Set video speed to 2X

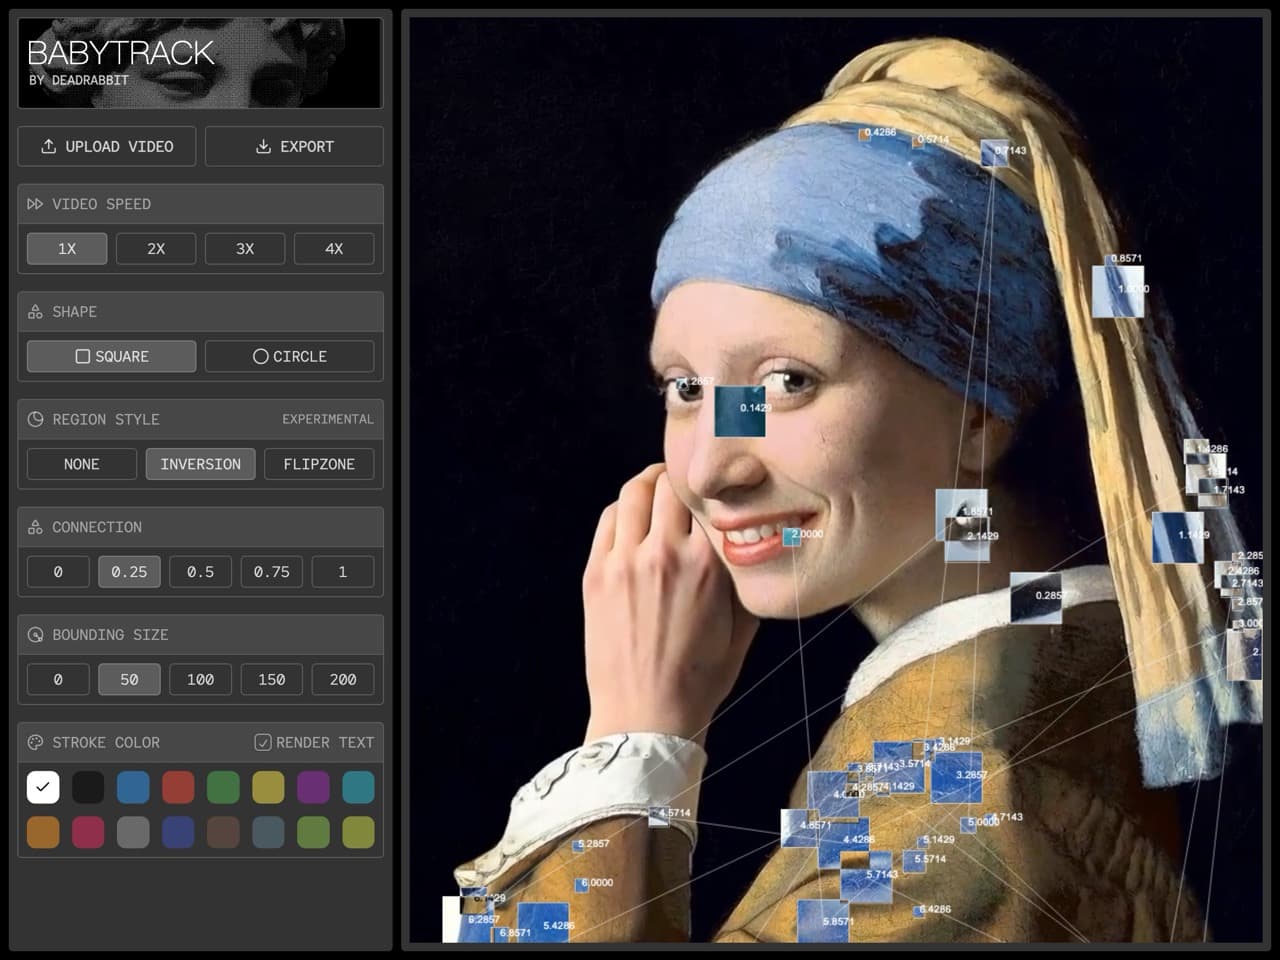pyautogui.click(x=156, y=249)
